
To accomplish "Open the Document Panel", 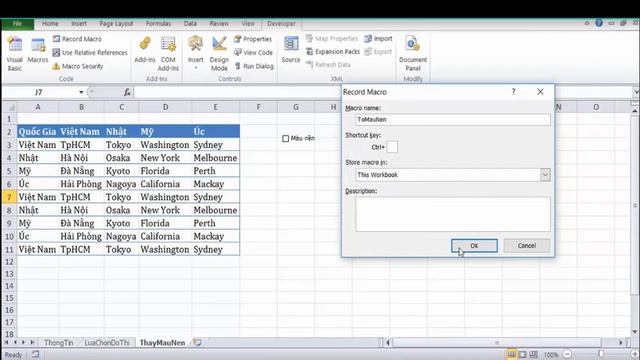I will coord(413,54).
